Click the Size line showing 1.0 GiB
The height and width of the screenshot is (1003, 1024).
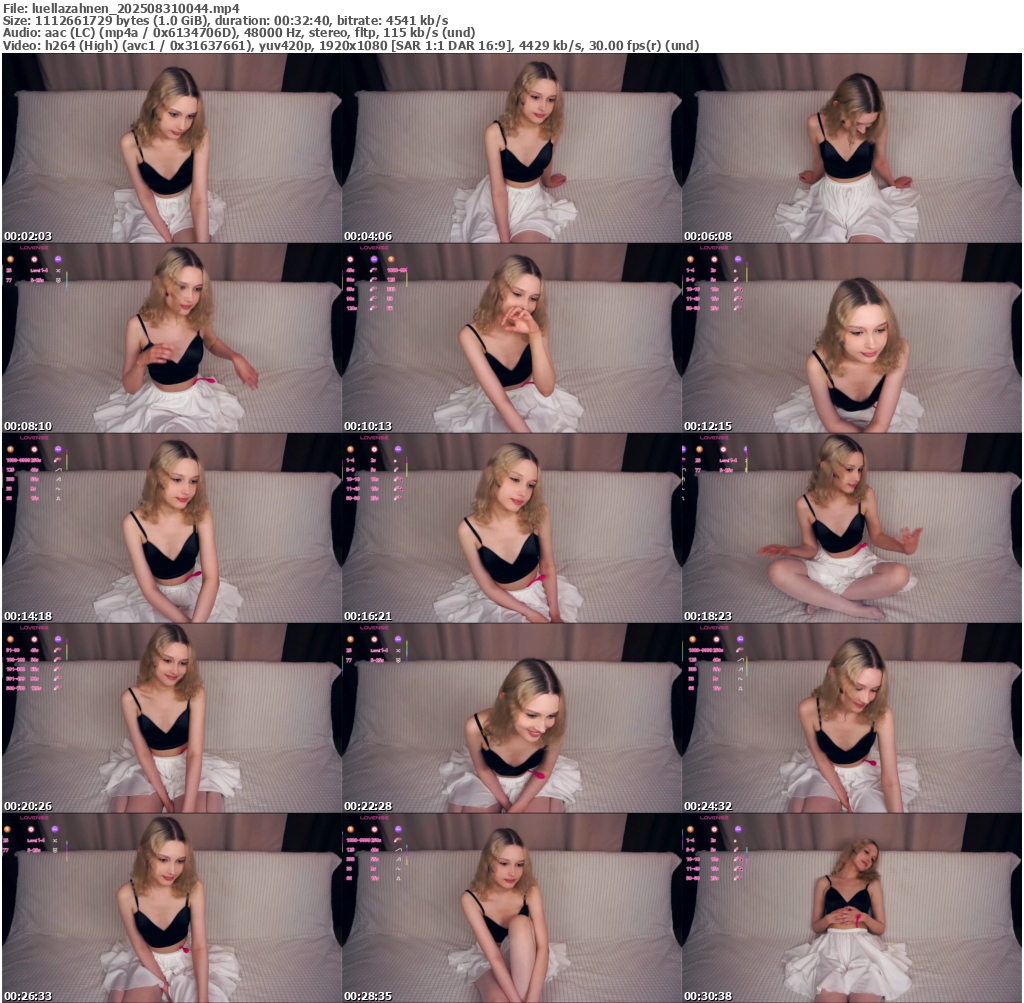coord(225,20)
